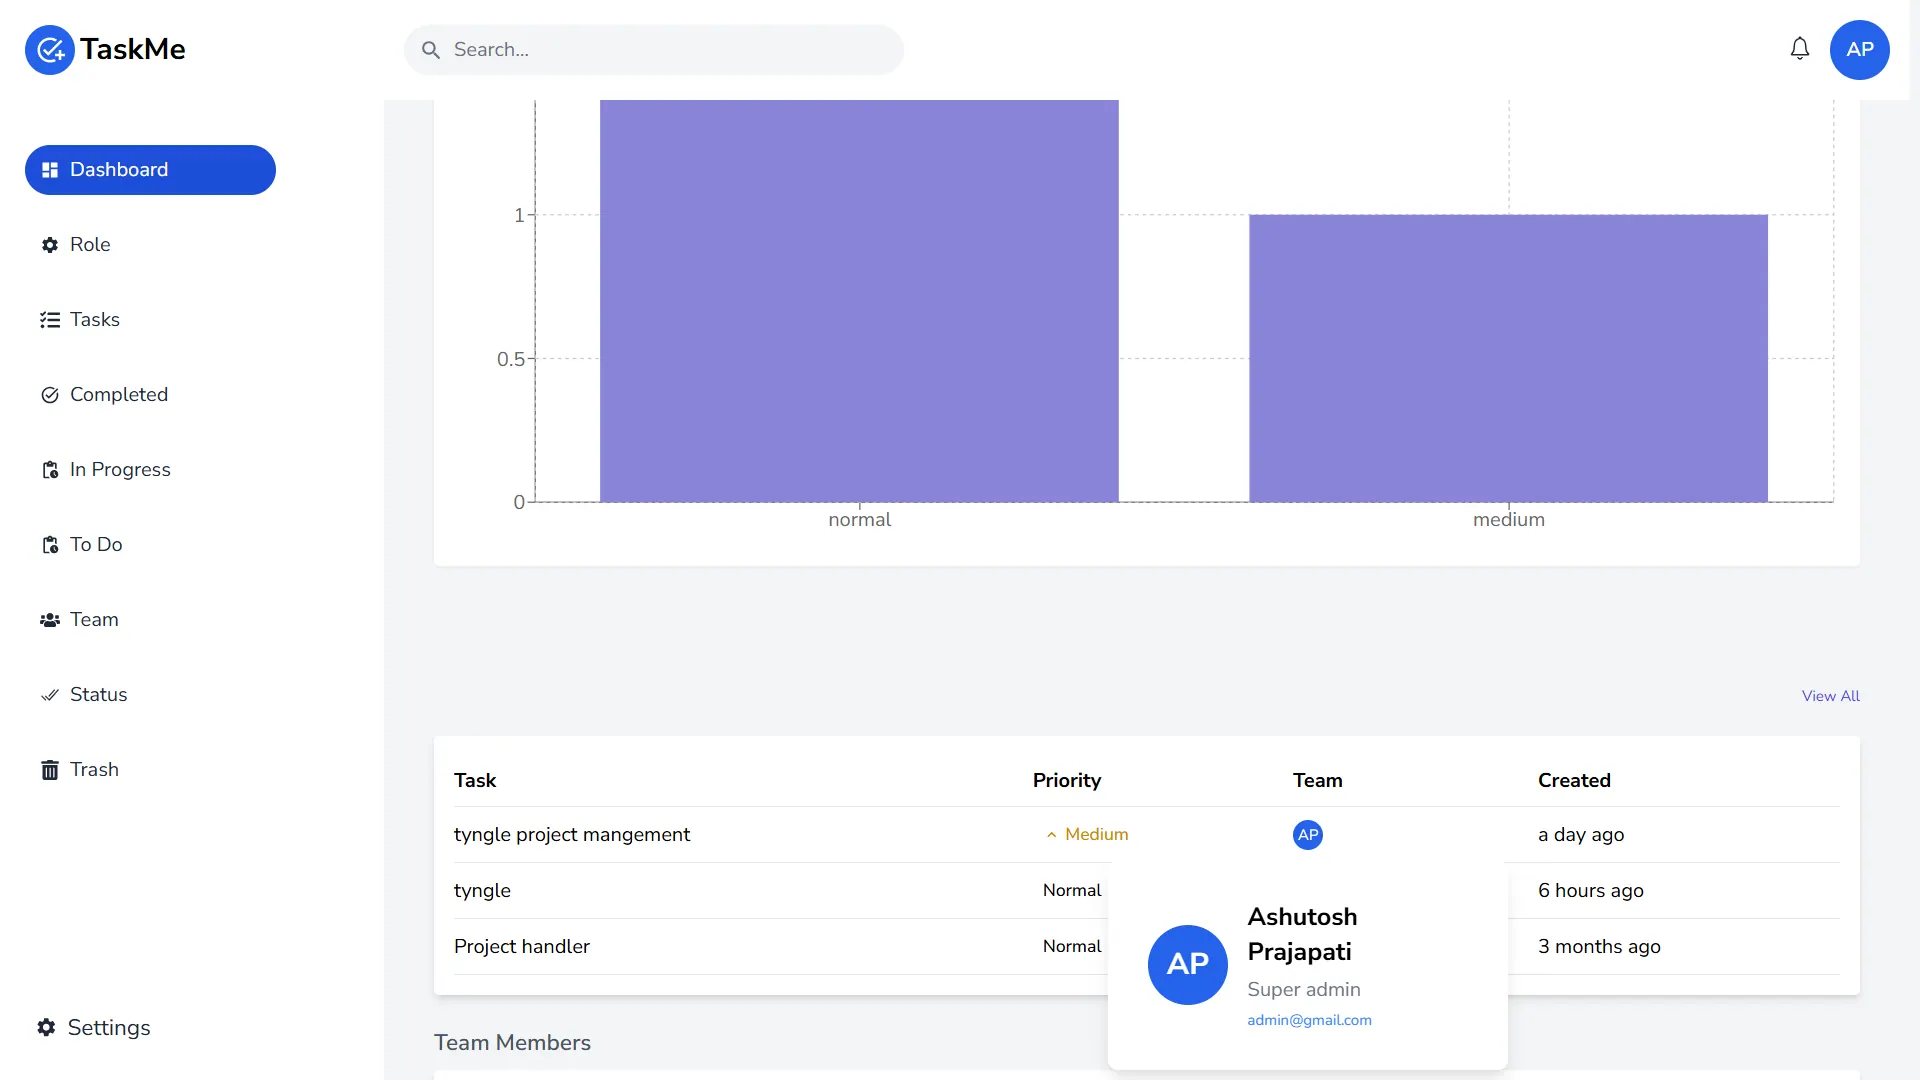Click '3 months ago' created value

click(1599, 947)
